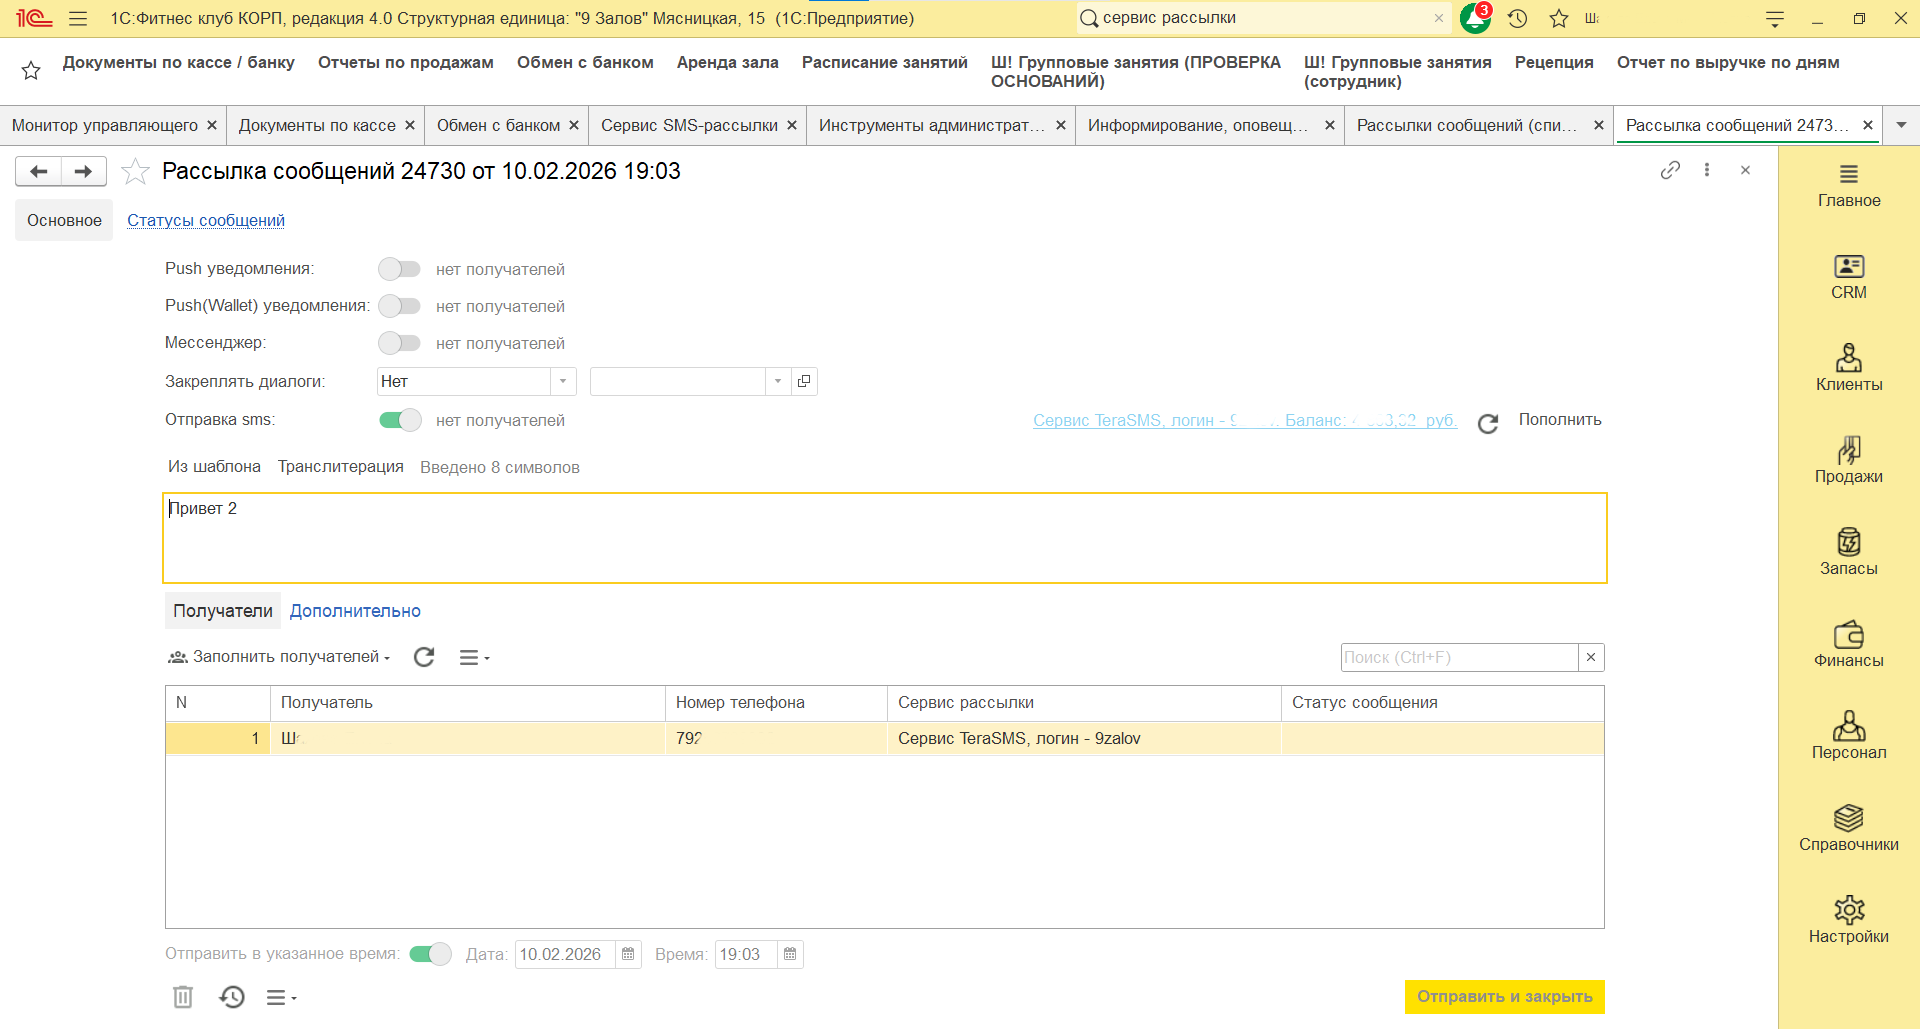1920x1029 pixels.
Task: Switch to Сервис SMS-рассылки tab
Action: [x=689, y=125]
